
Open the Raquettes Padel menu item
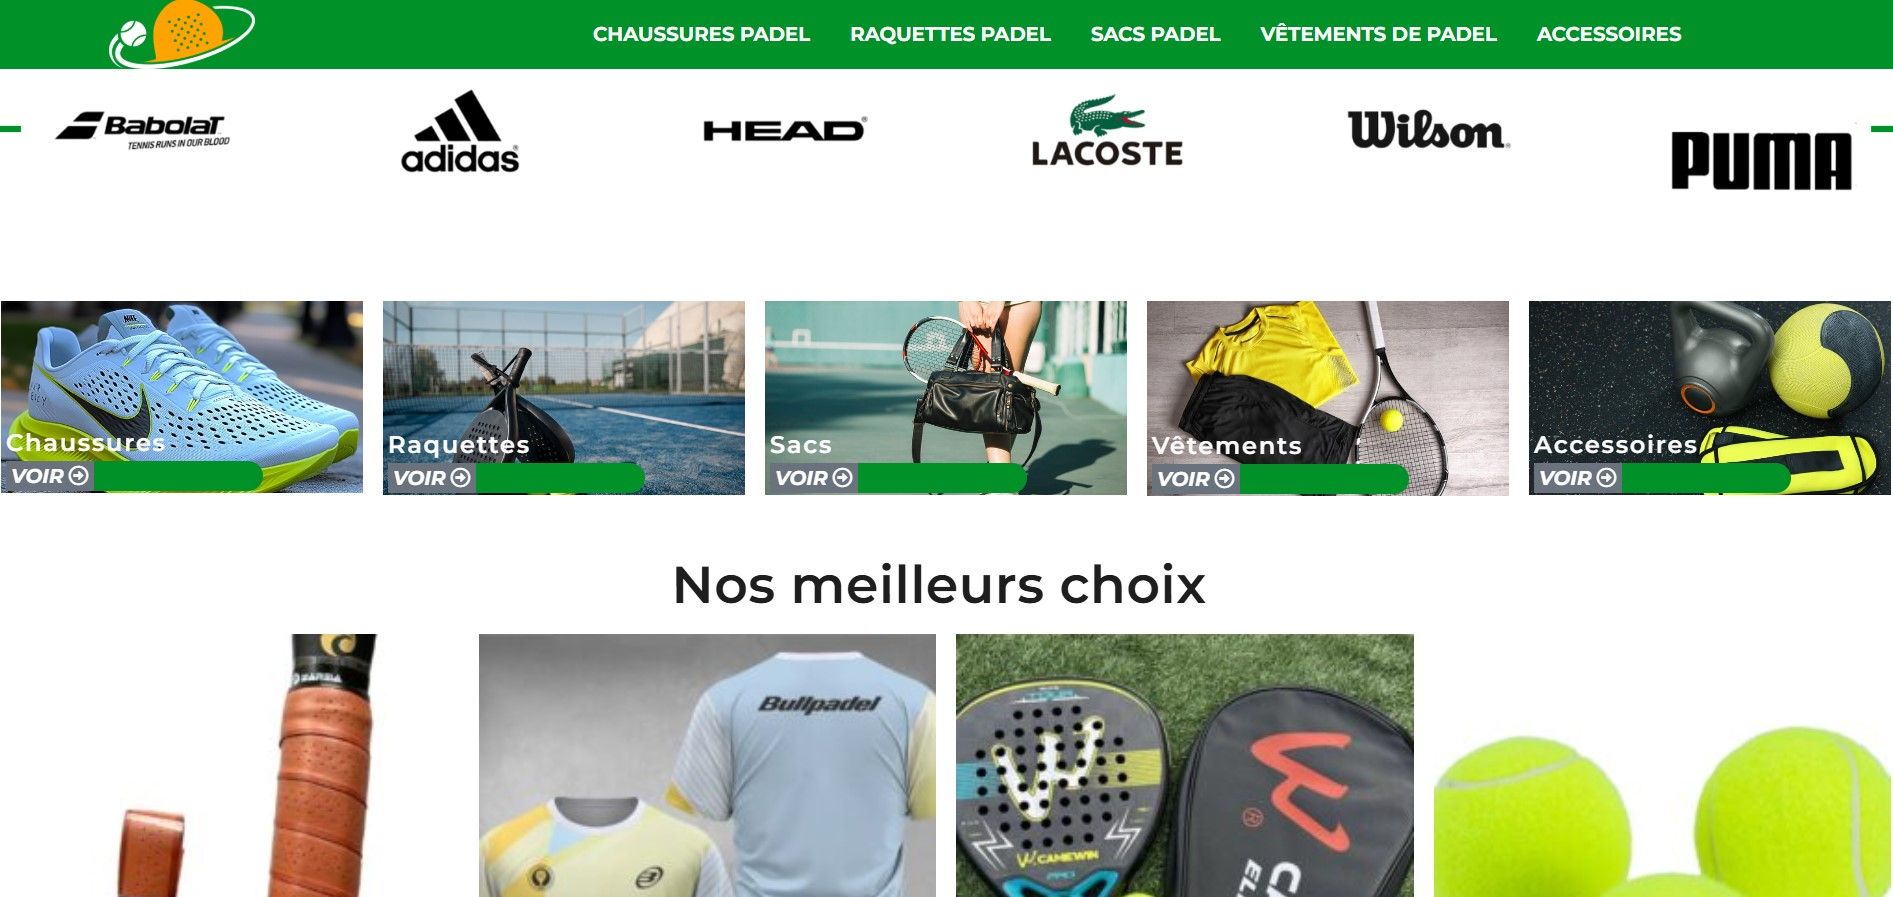pyautogui.click(x=950, y=34)
